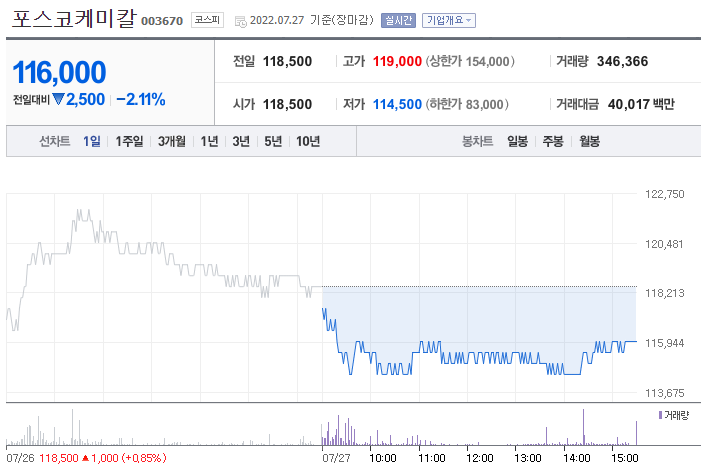Click the 10:00 marker on the time axis
Image resolution: width=701 pixels, height=474 pixels.
(383, 458)
